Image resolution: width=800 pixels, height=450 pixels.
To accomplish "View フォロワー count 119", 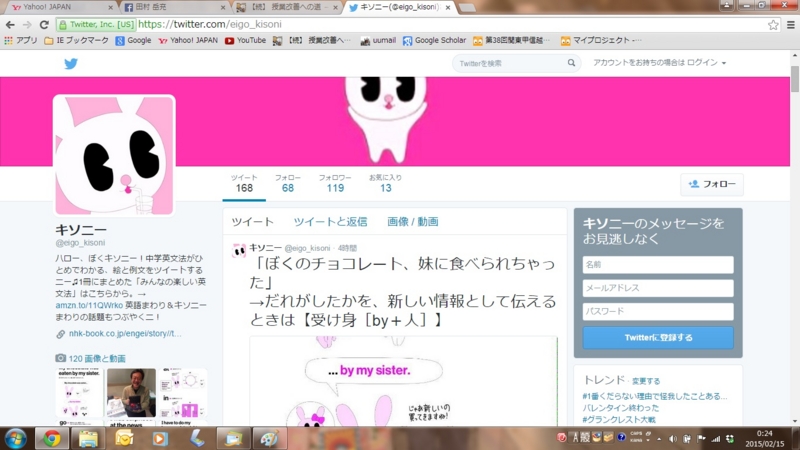I will point(335,183).
